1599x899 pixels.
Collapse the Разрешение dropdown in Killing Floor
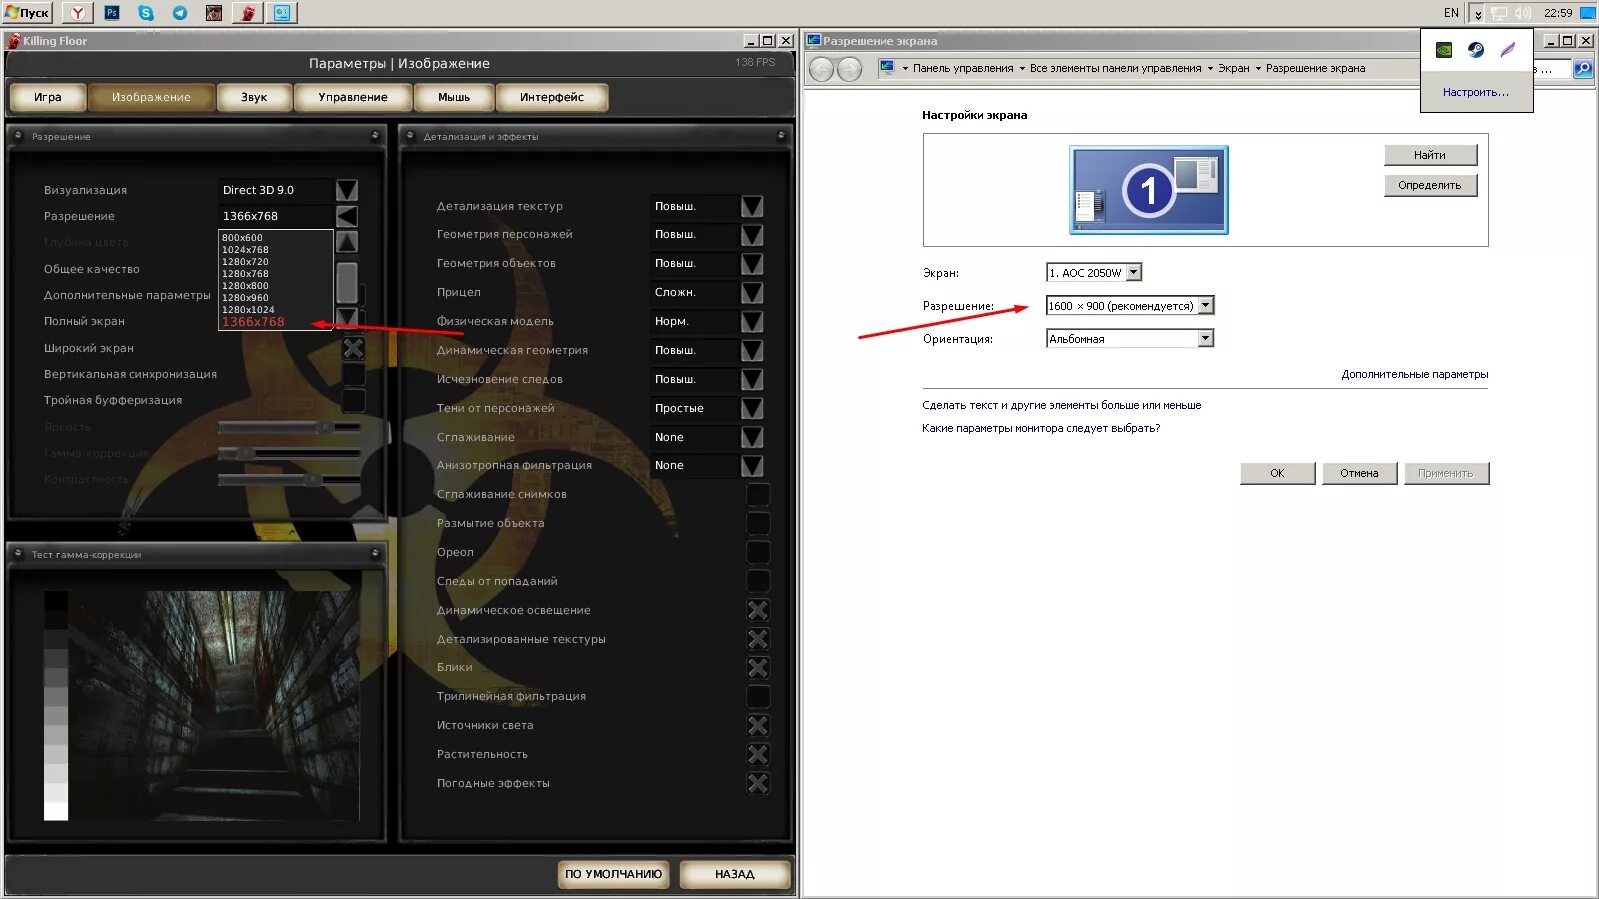click(347, 216)
